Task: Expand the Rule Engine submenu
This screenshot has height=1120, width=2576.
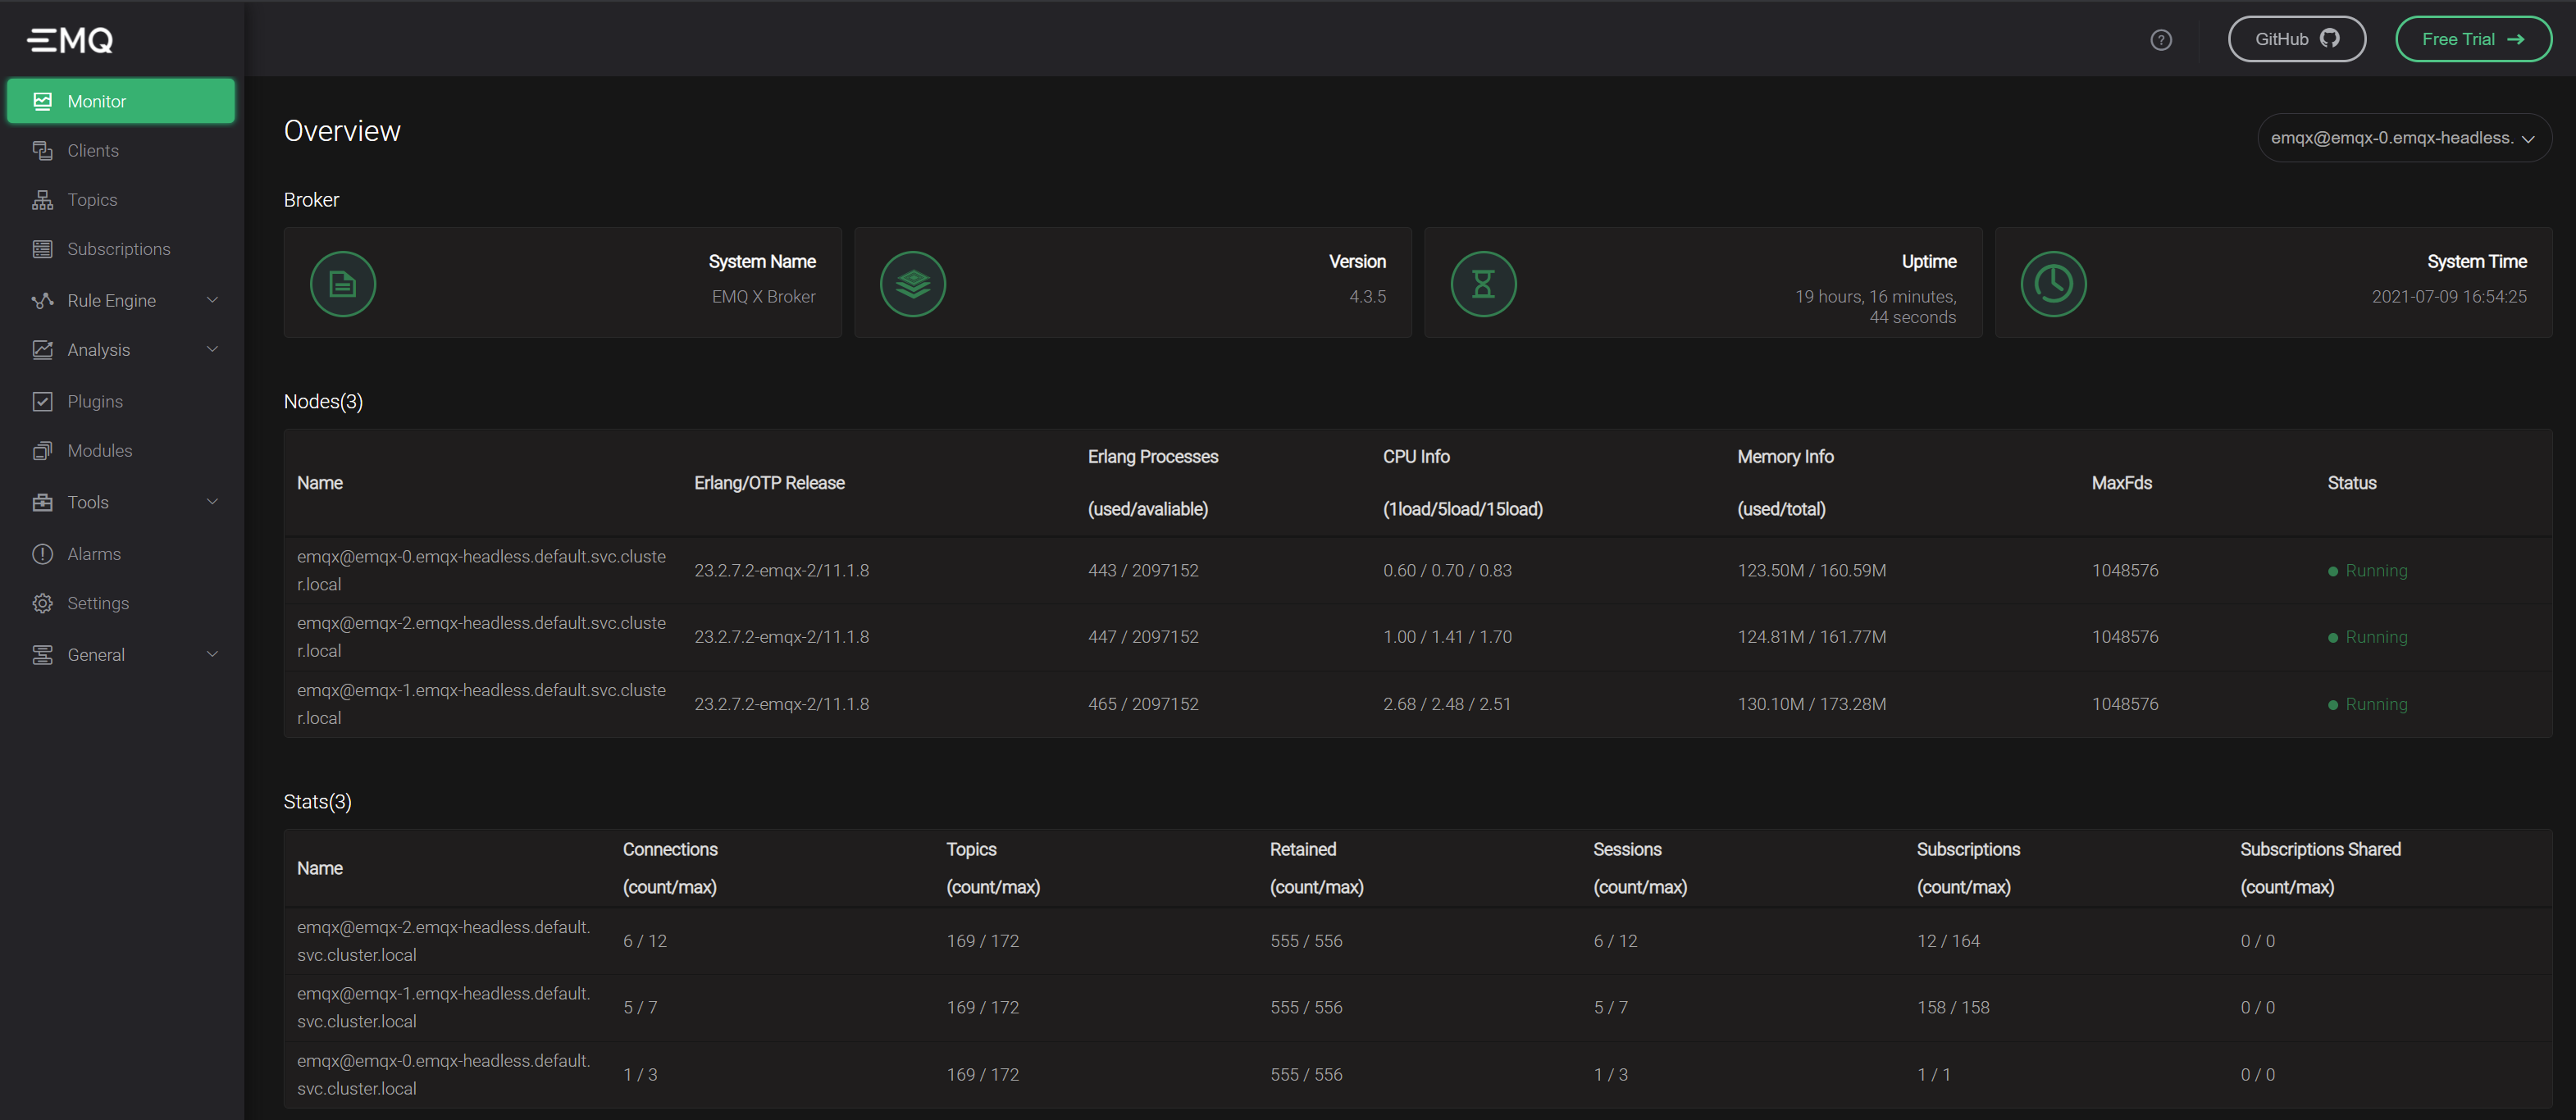Action: 212,300
